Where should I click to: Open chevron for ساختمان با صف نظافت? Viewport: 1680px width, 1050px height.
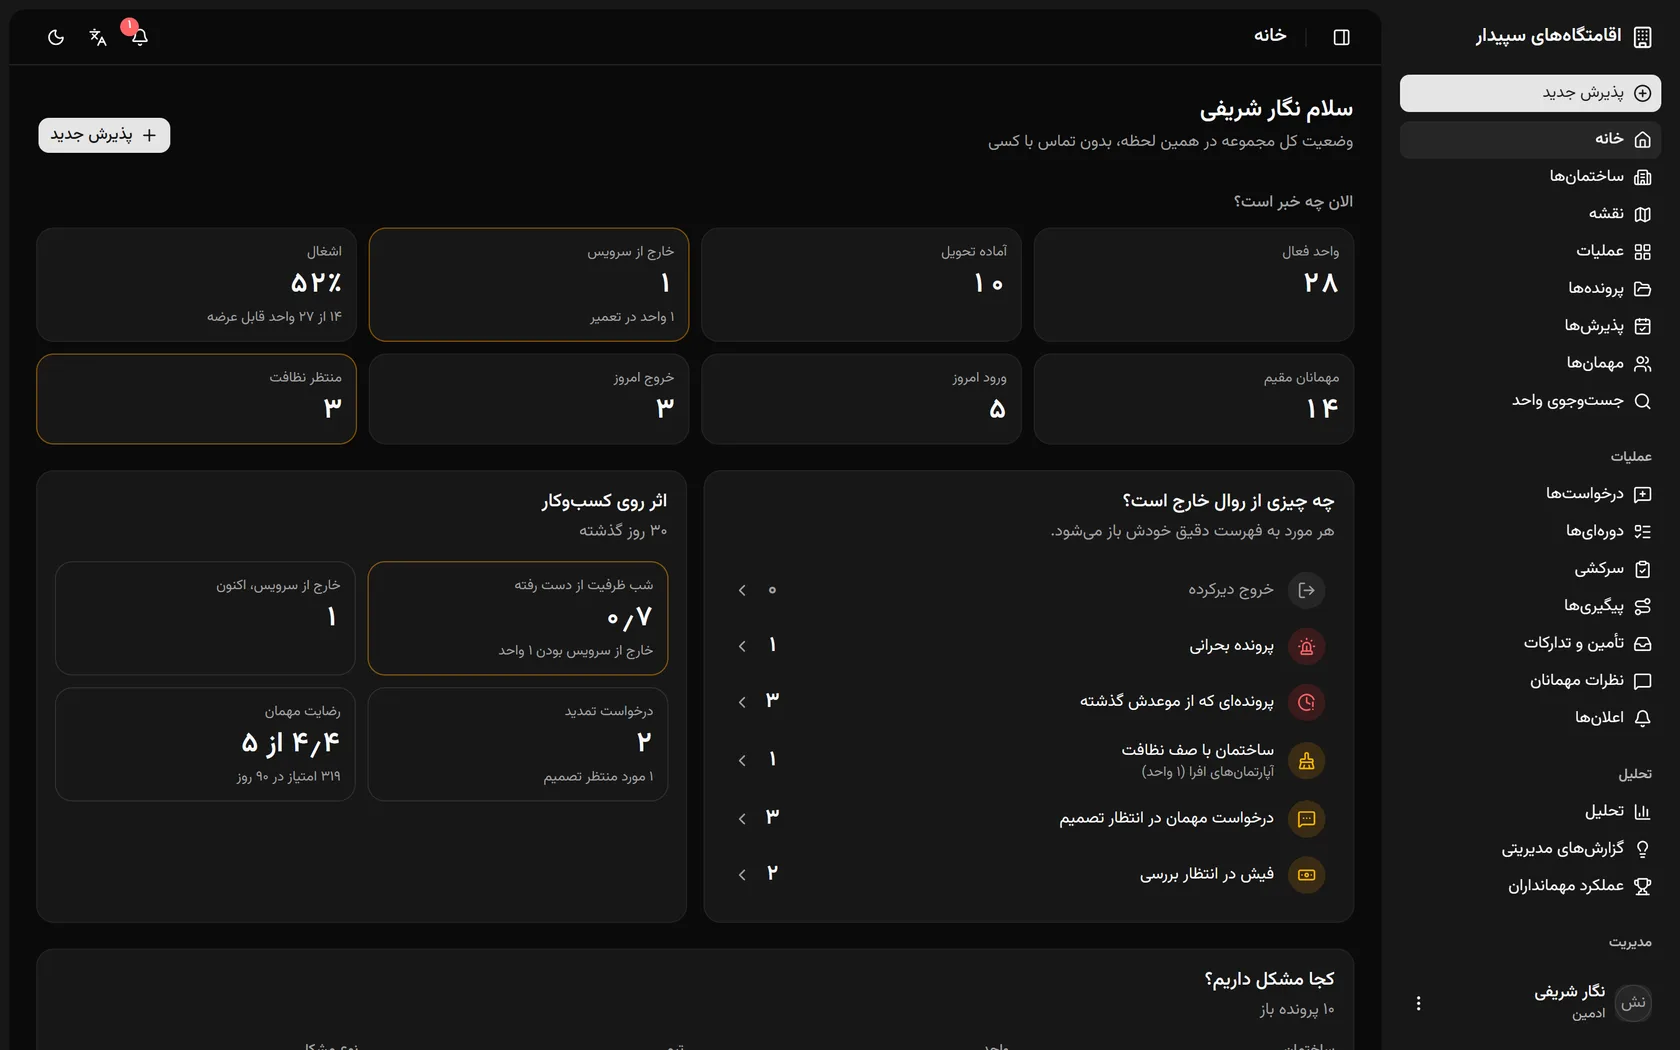[x=742, y=761]
